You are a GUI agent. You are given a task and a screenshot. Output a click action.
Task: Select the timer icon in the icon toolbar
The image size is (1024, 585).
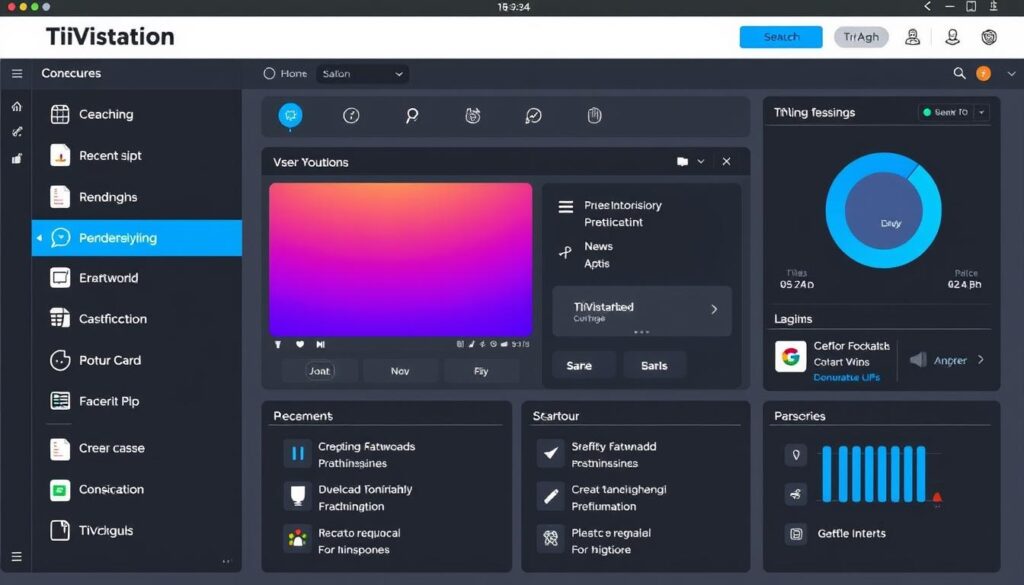click(473, 115)
